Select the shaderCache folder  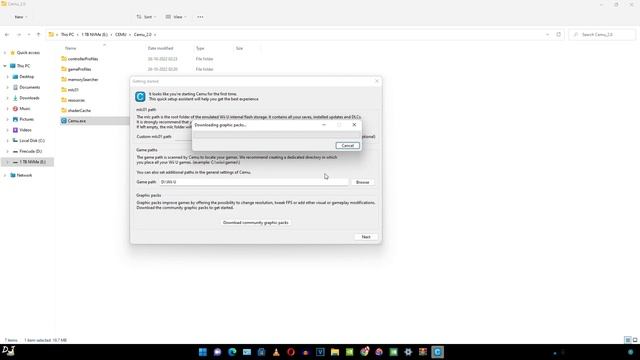79,111
